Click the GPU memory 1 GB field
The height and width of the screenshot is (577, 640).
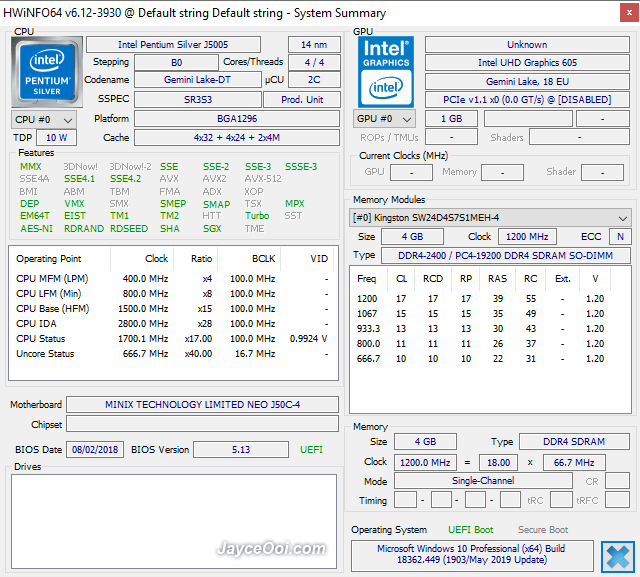tap(451, 119)
